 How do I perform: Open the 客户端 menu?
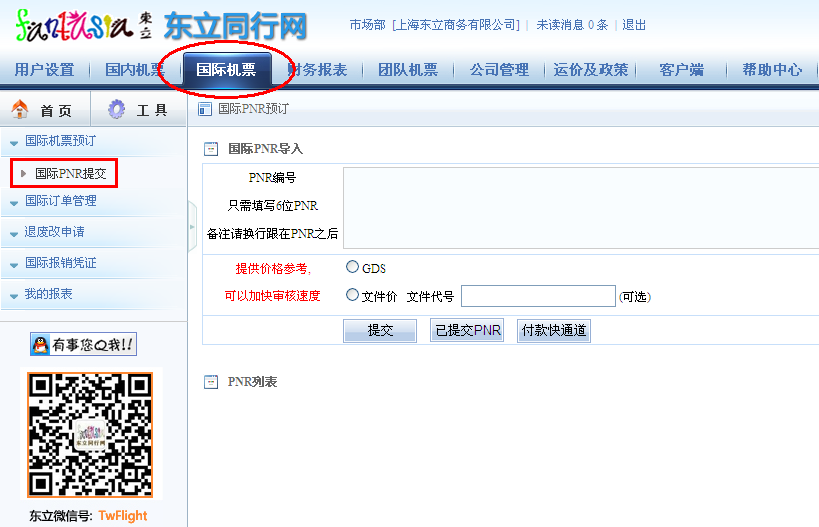(x=681, y=69)
